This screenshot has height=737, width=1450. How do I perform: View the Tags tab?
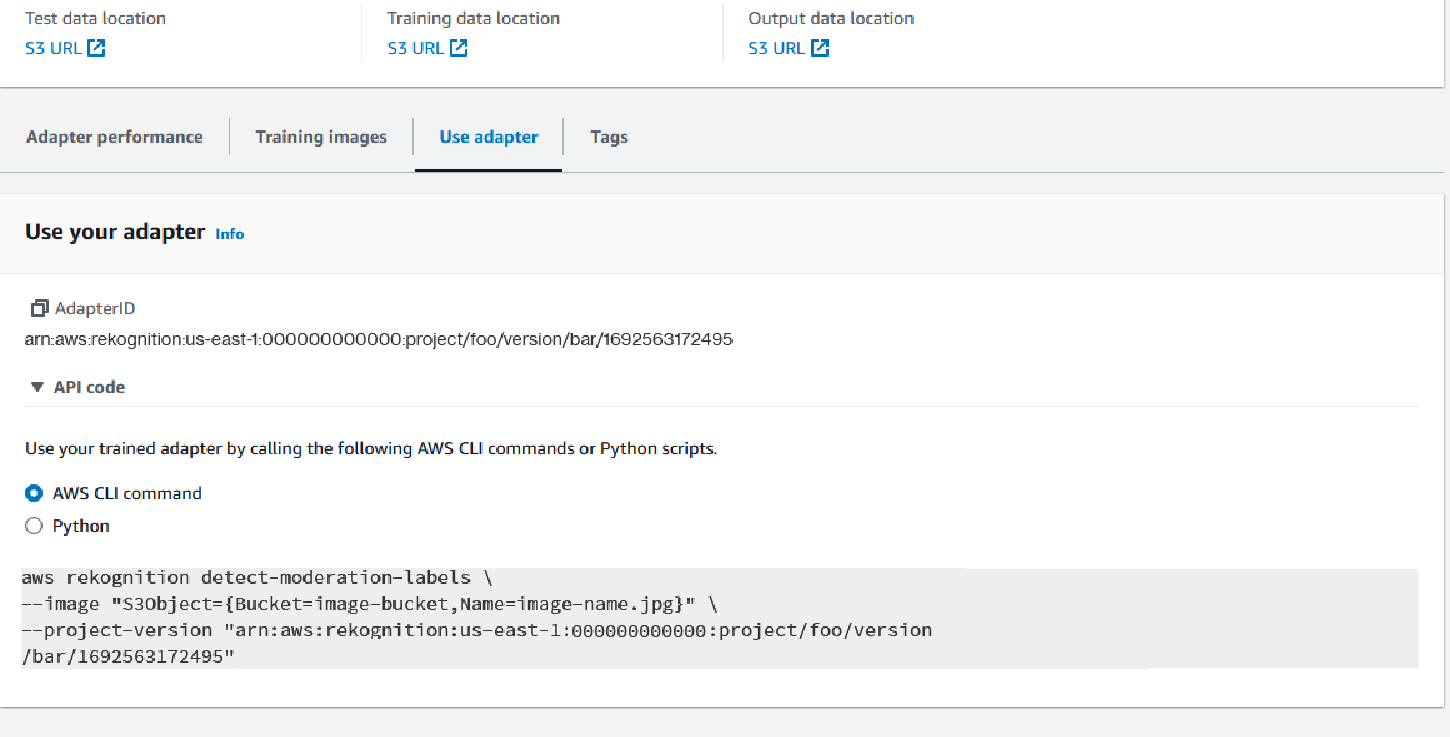(x=609, y=137)
